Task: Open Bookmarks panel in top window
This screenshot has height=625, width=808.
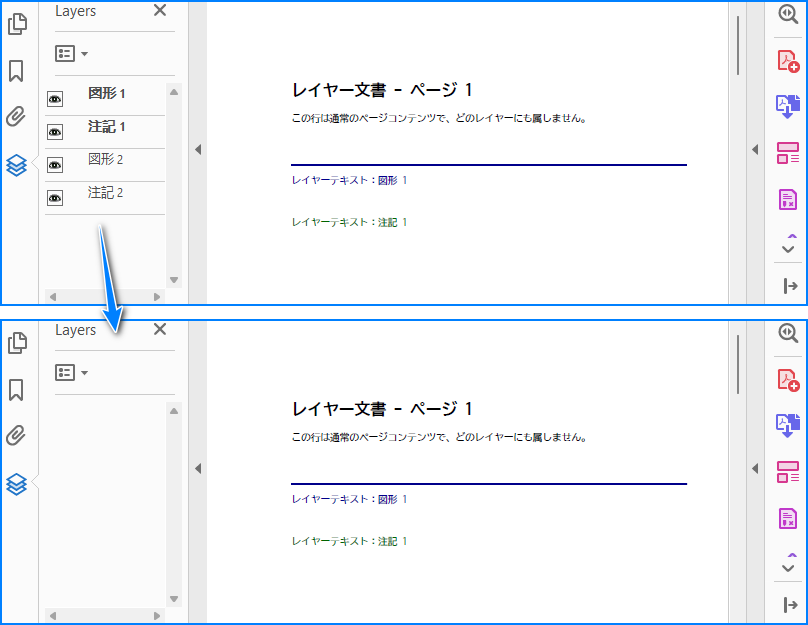Action: point(16,71)
